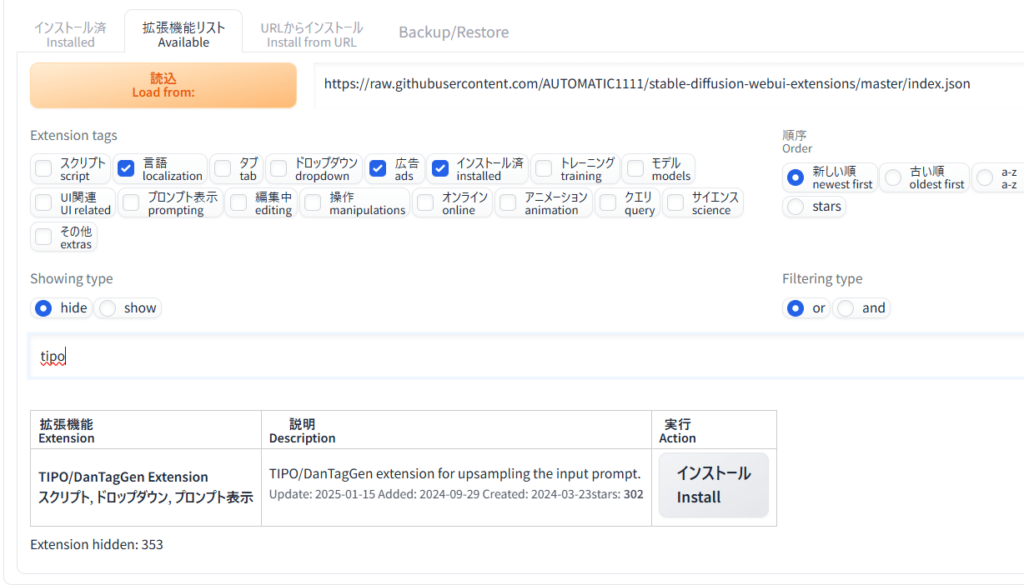This screenshot has width=1024, height=585.
Task: Open the Install from URL tab
Action: [x=311, y=34]
